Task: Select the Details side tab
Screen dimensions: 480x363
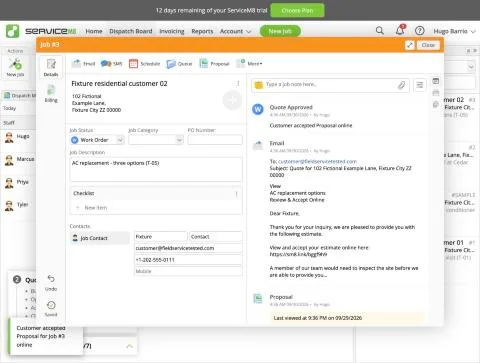Action: [51, 68]
